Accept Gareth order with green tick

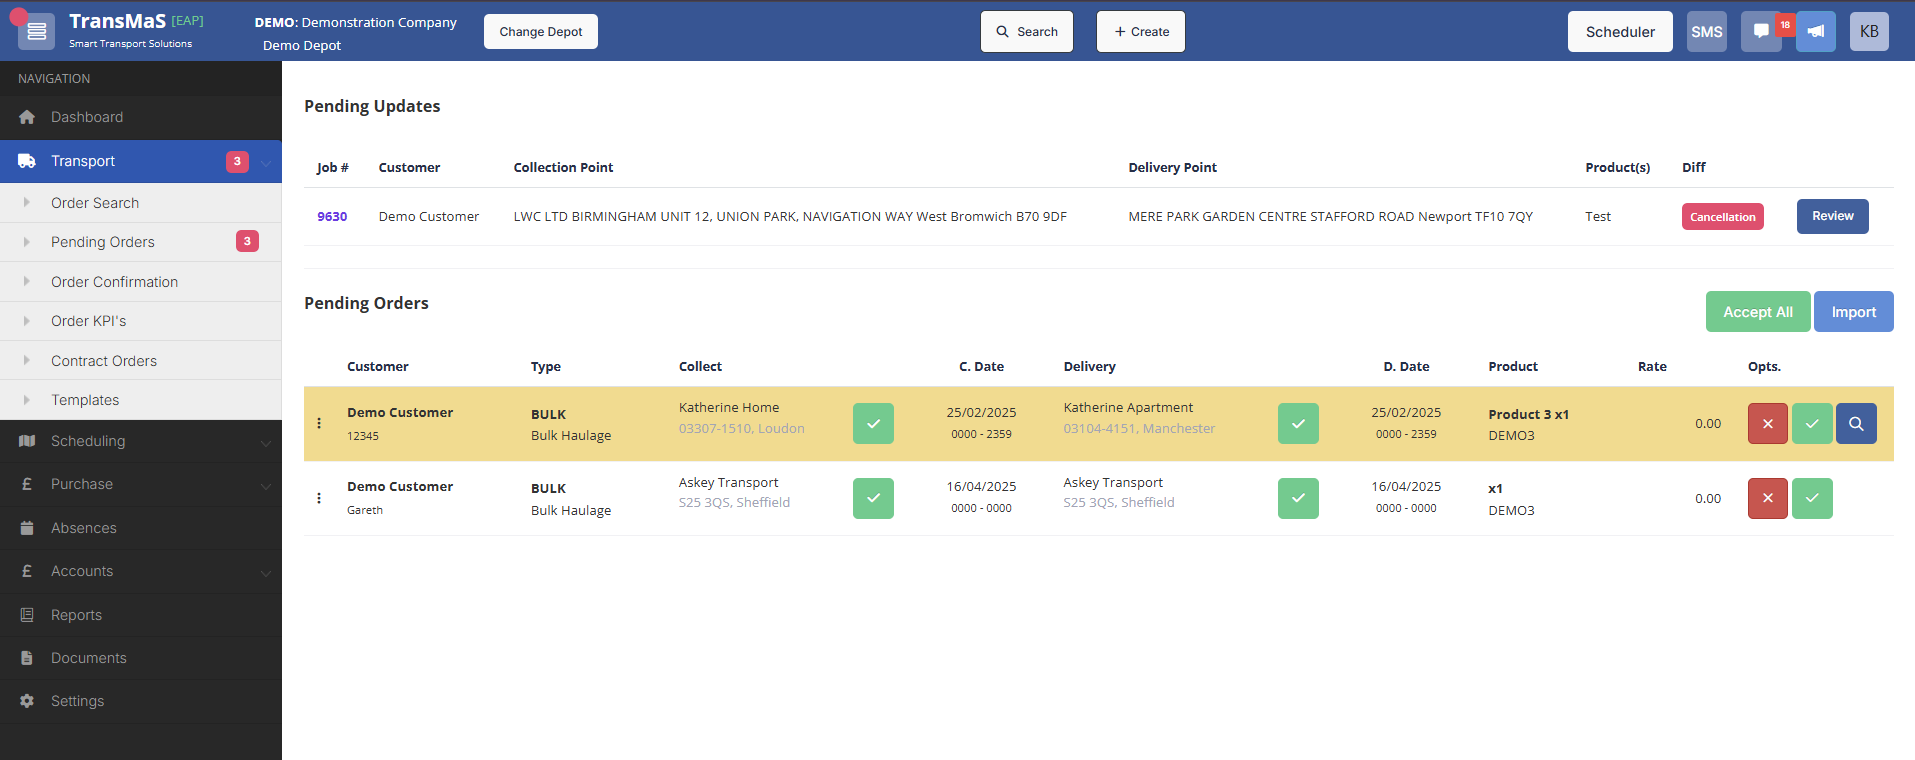[1812, 498]
